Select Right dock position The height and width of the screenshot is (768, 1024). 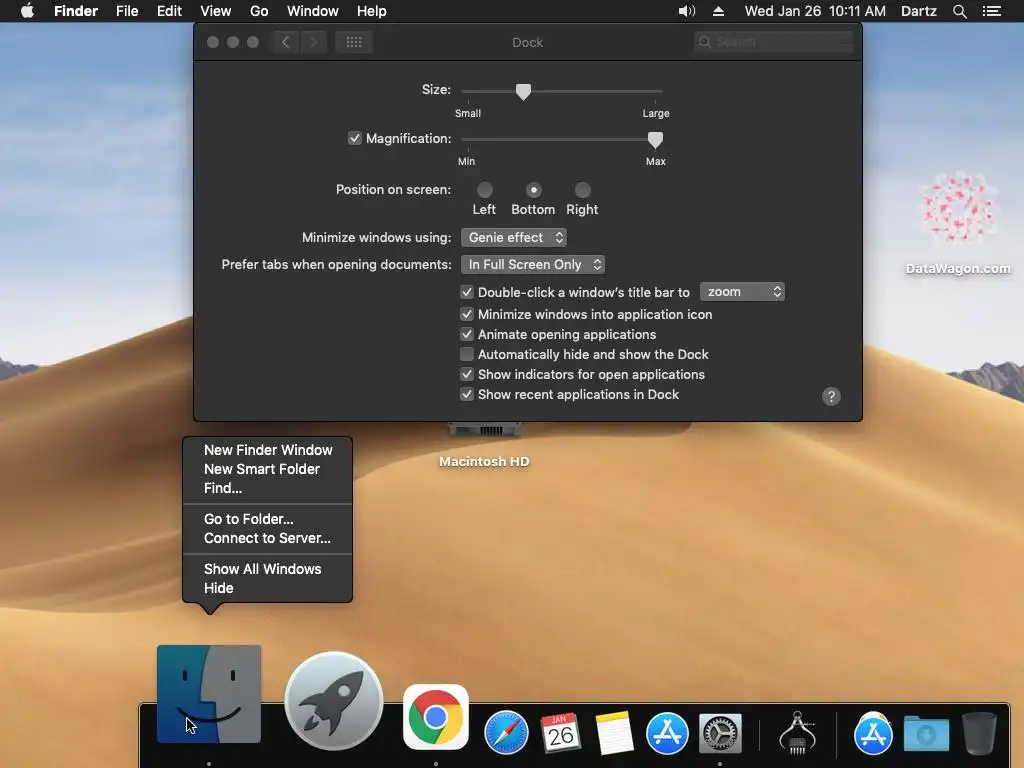pyautogui.click(x=583, y=190)
